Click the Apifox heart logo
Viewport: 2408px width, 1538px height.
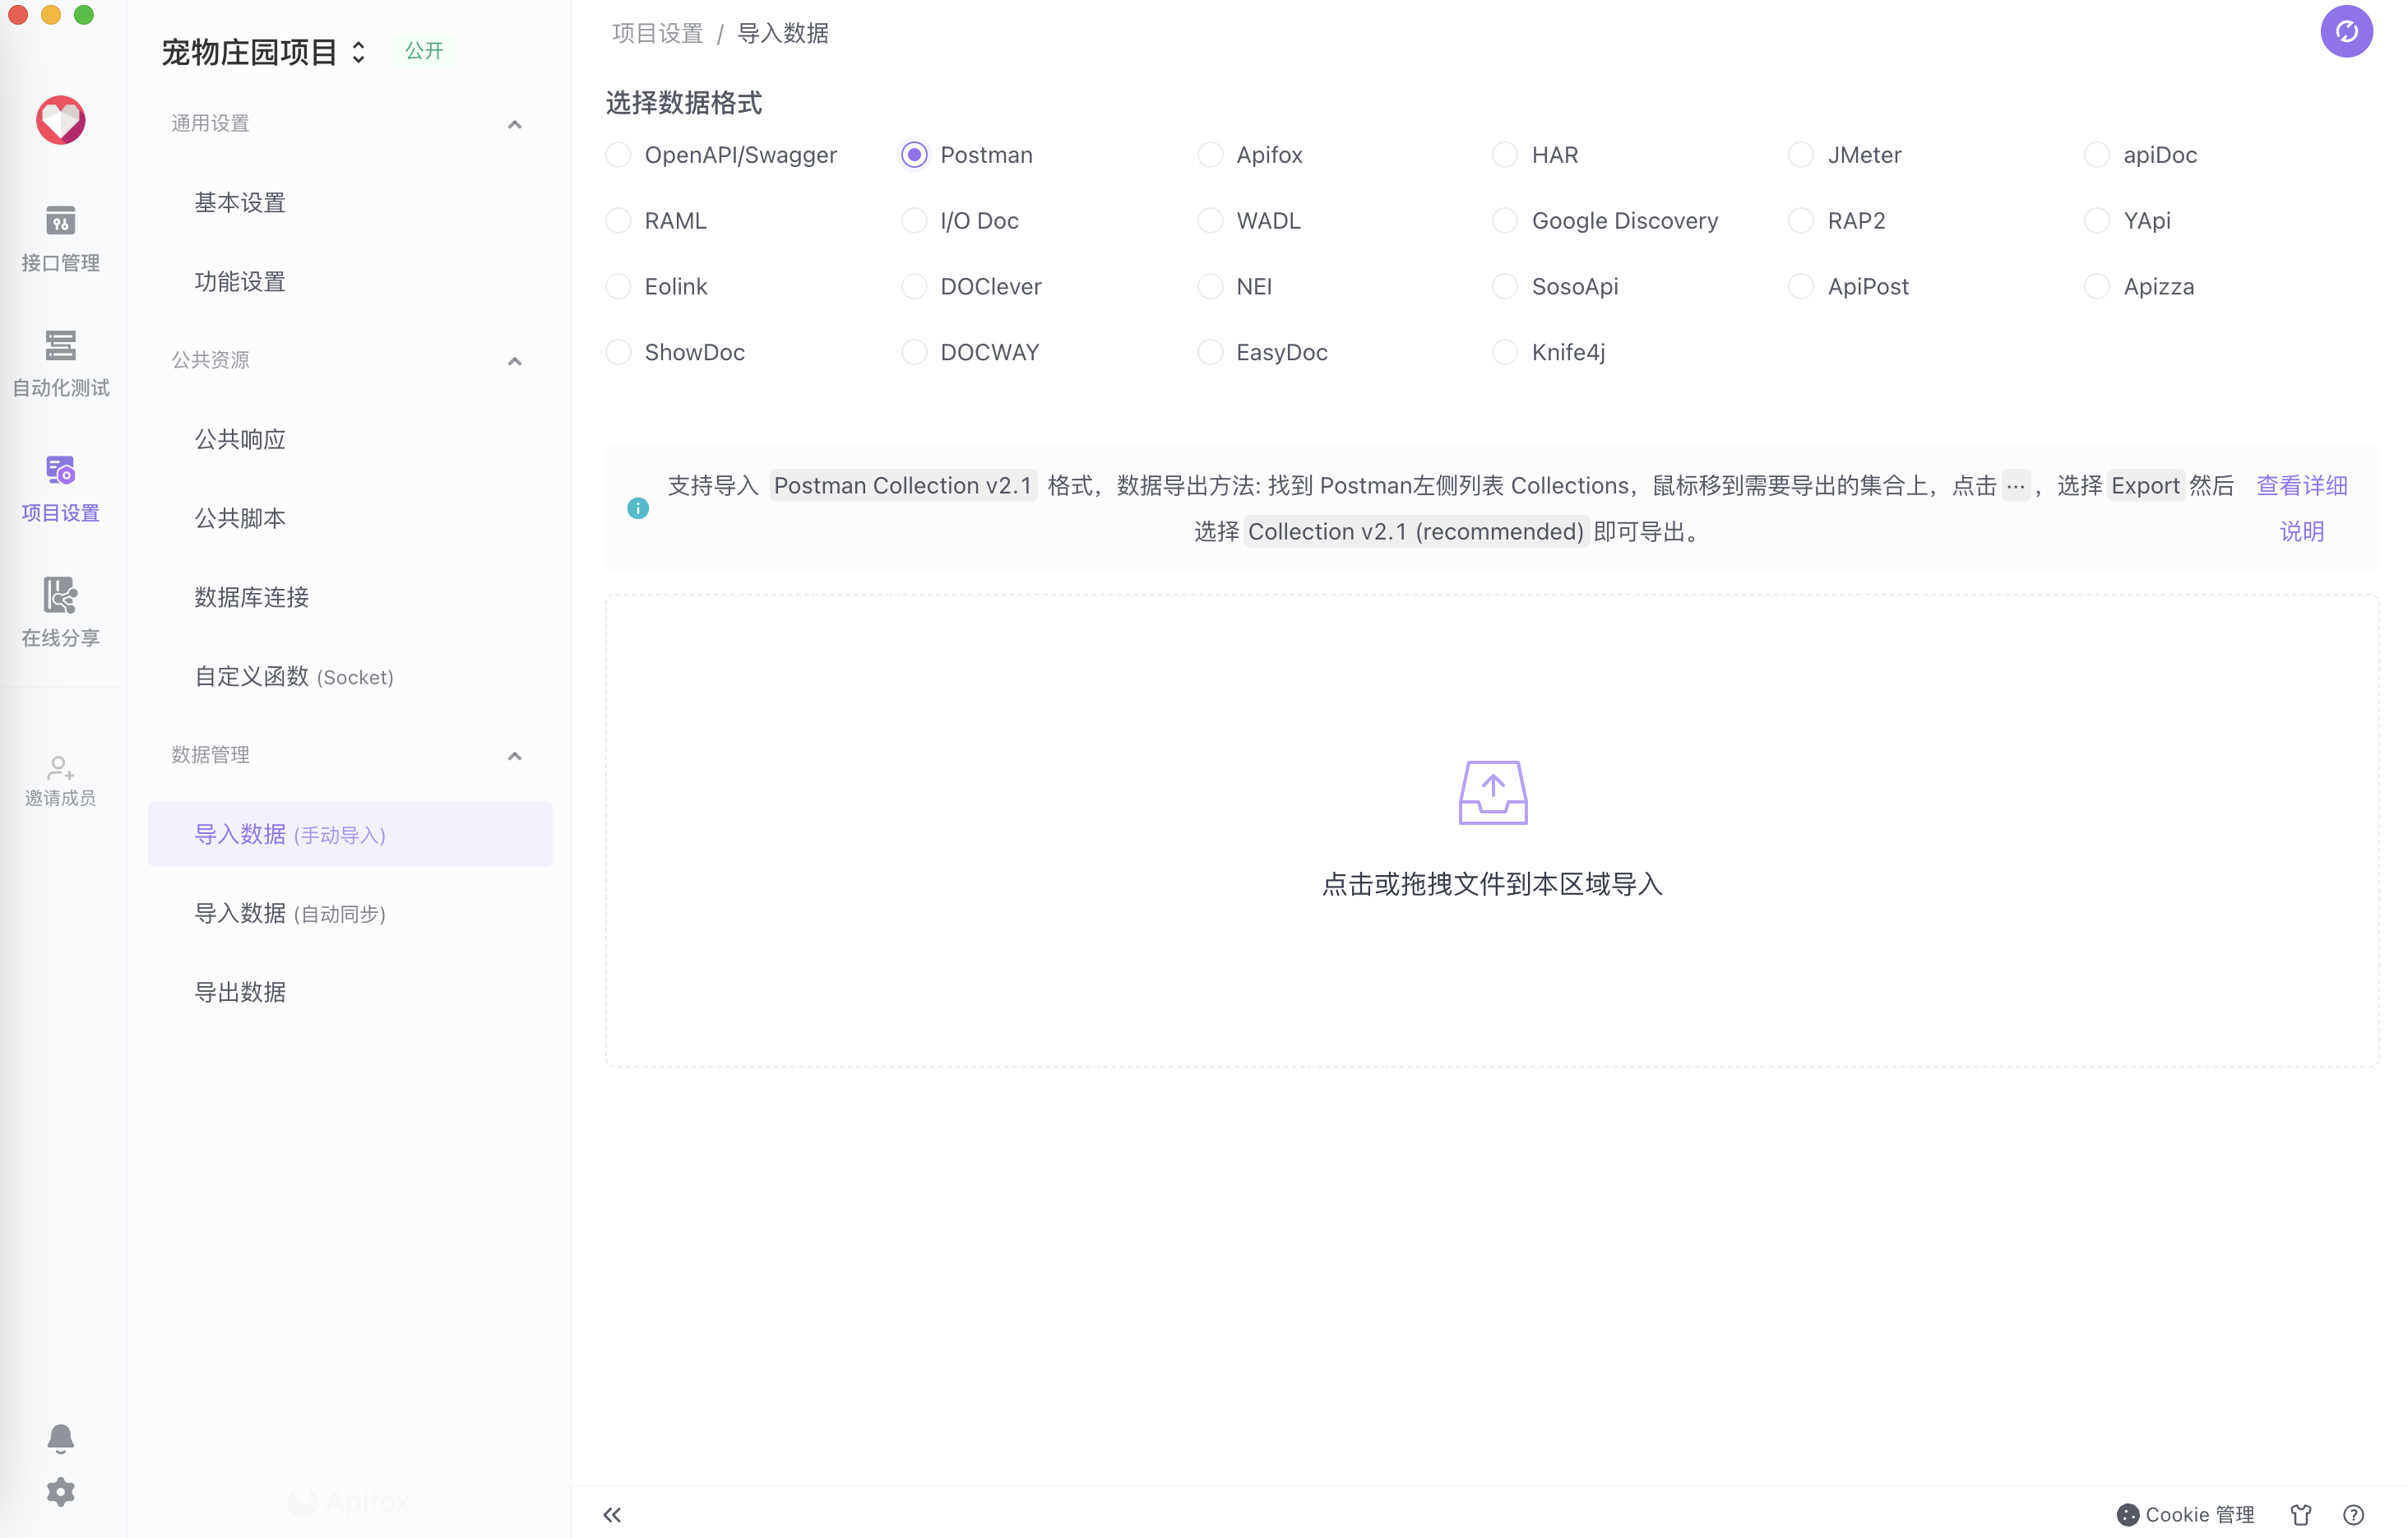[60, 120]
